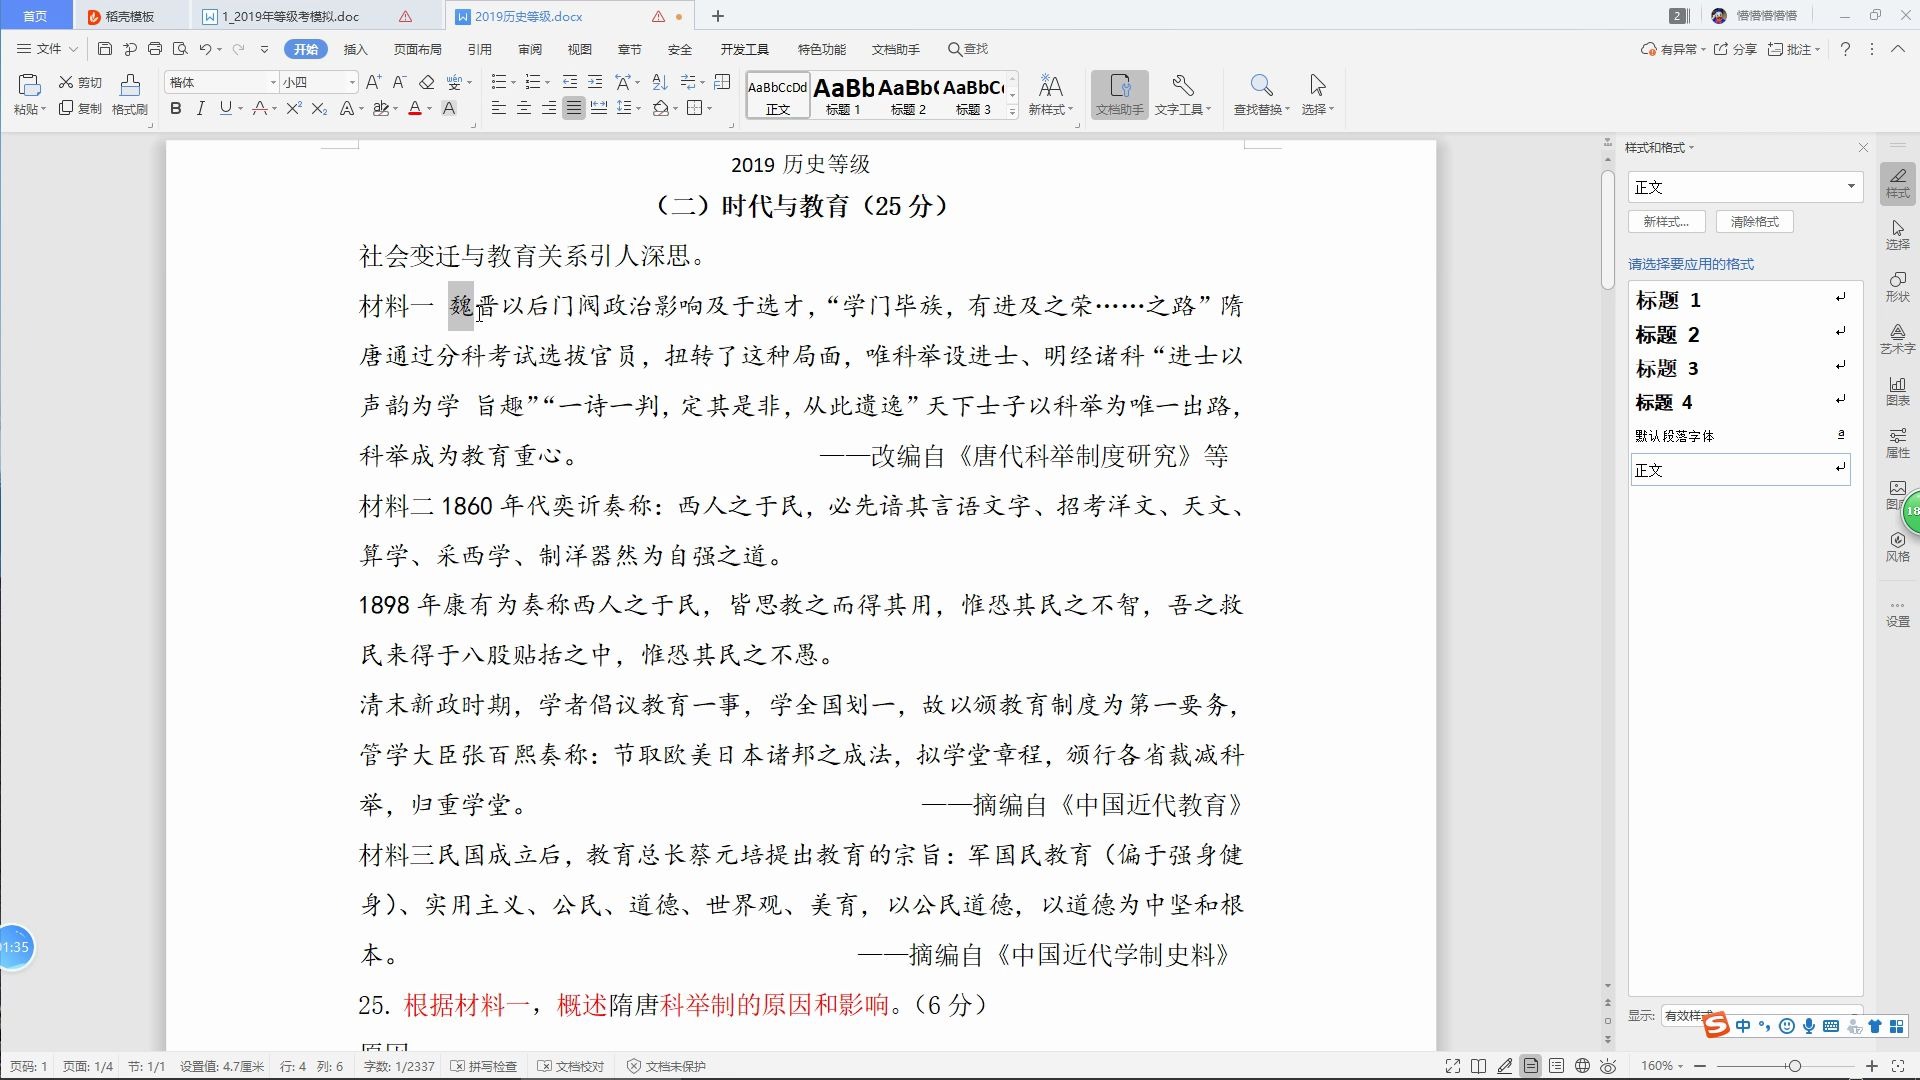The image size is (1920, 1080).
Task: Open the 文件 menu dropdown
Action: pyautogui.click(x=47, y=49)
